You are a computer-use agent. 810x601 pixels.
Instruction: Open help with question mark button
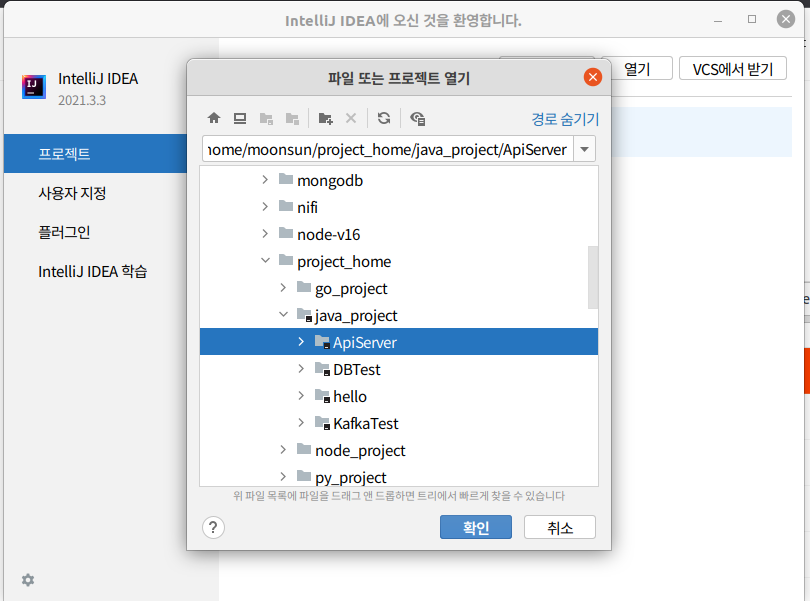[213, 528]
